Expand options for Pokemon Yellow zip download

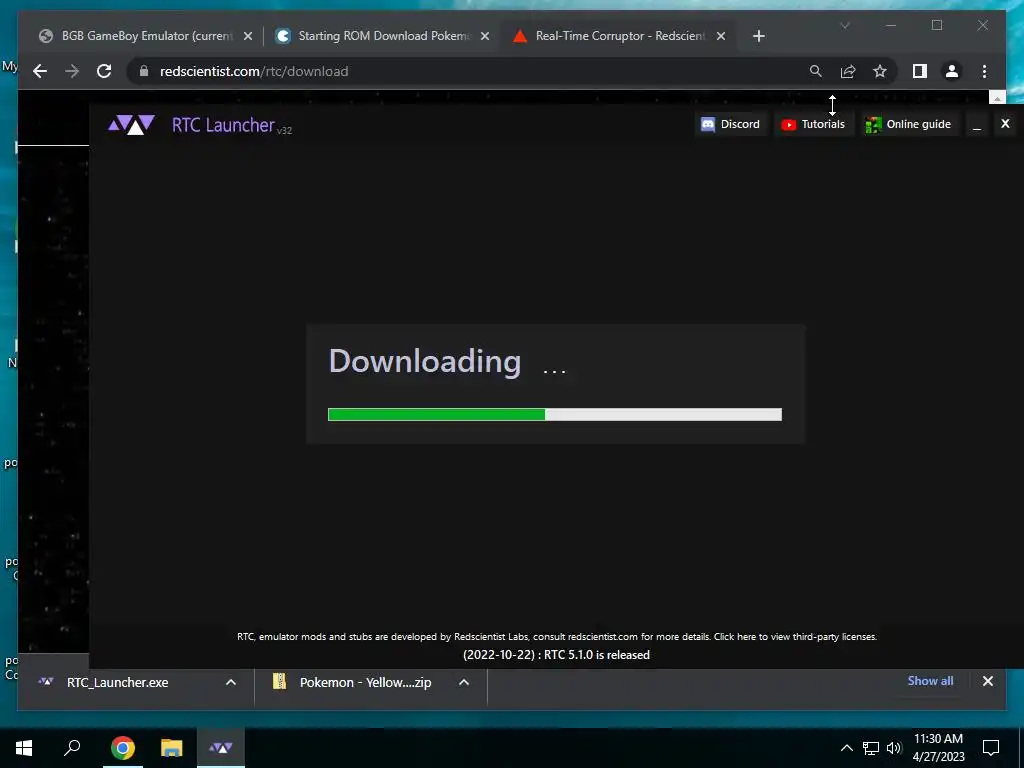pyautogui.click(x=464, y=682)
